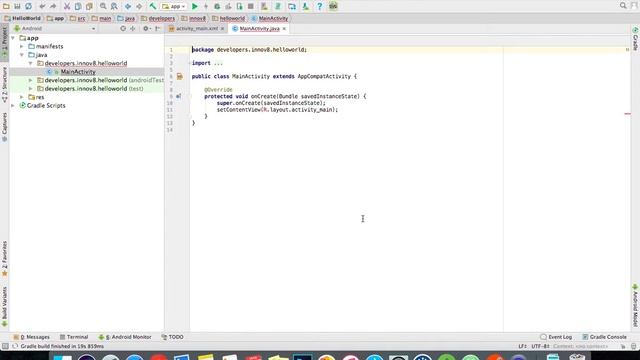Screen dimensions: 640x360
Task: Click the Copy toolbar icon
Action: (78, 6)
